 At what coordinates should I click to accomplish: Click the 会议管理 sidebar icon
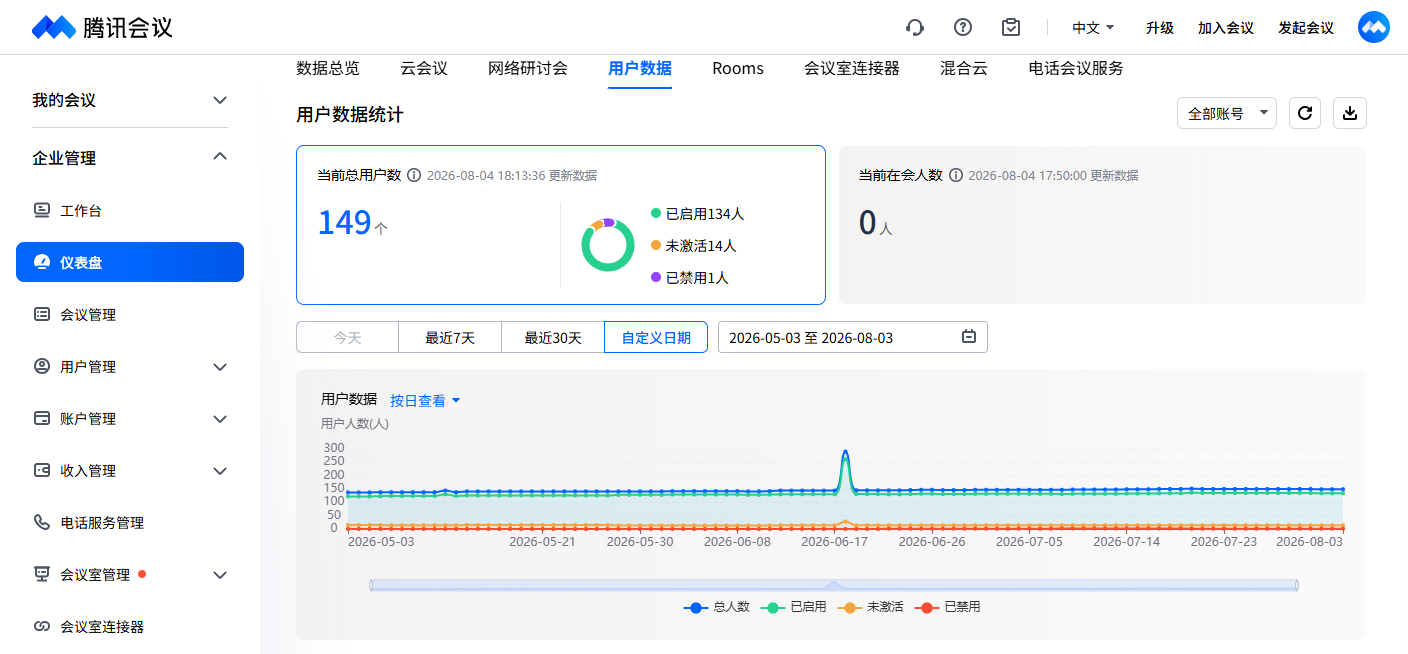click(x=42, y=314)
